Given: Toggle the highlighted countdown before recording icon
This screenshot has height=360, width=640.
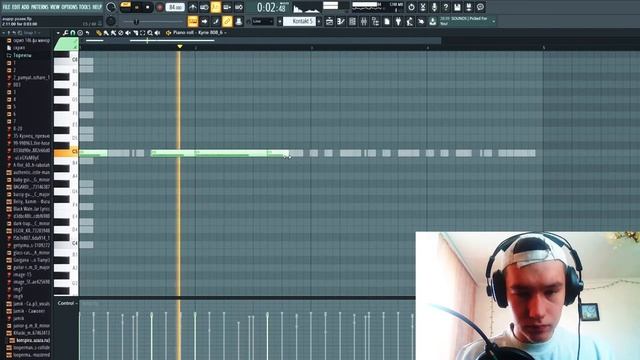Looking at the screenshot, I should coord(216,7).
